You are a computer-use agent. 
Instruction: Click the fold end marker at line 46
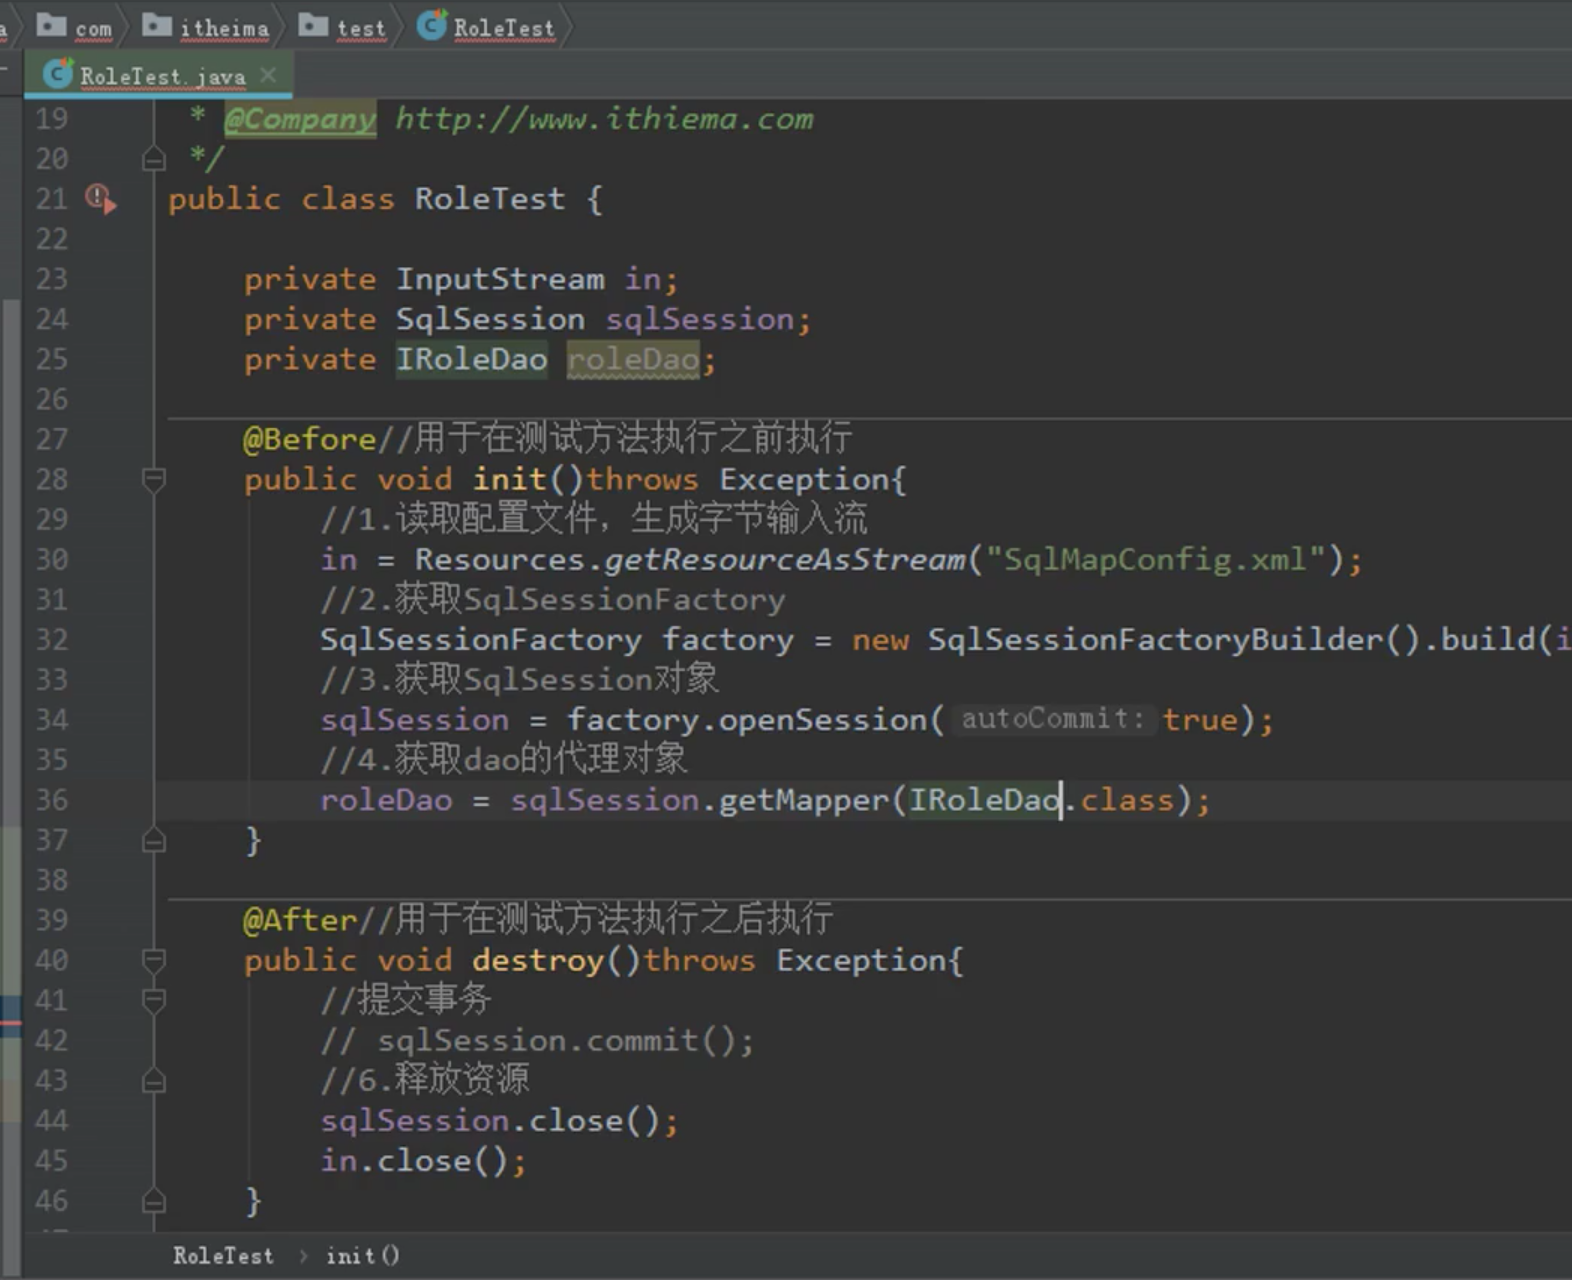(153, 1200)
